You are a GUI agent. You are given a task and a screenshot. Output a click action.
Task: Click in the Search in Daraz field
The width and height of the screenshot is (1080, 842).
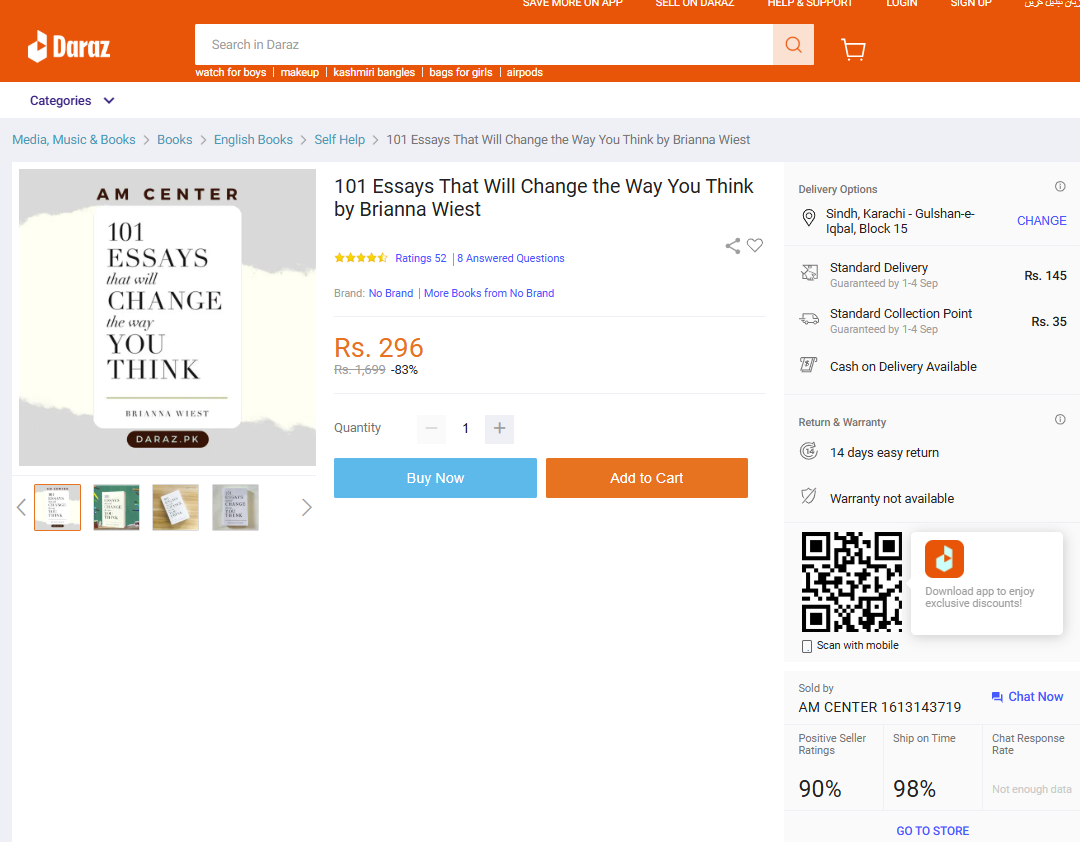[484, 45]
